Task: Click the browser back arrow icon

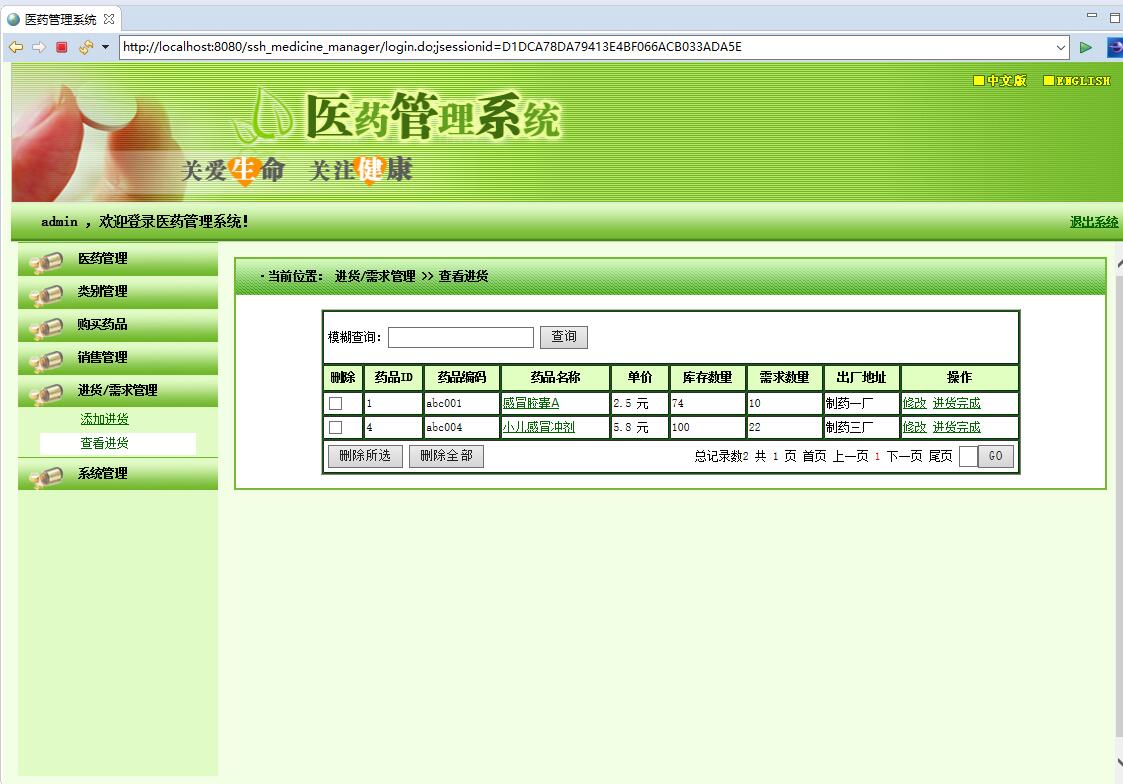Action: [14, 46]
